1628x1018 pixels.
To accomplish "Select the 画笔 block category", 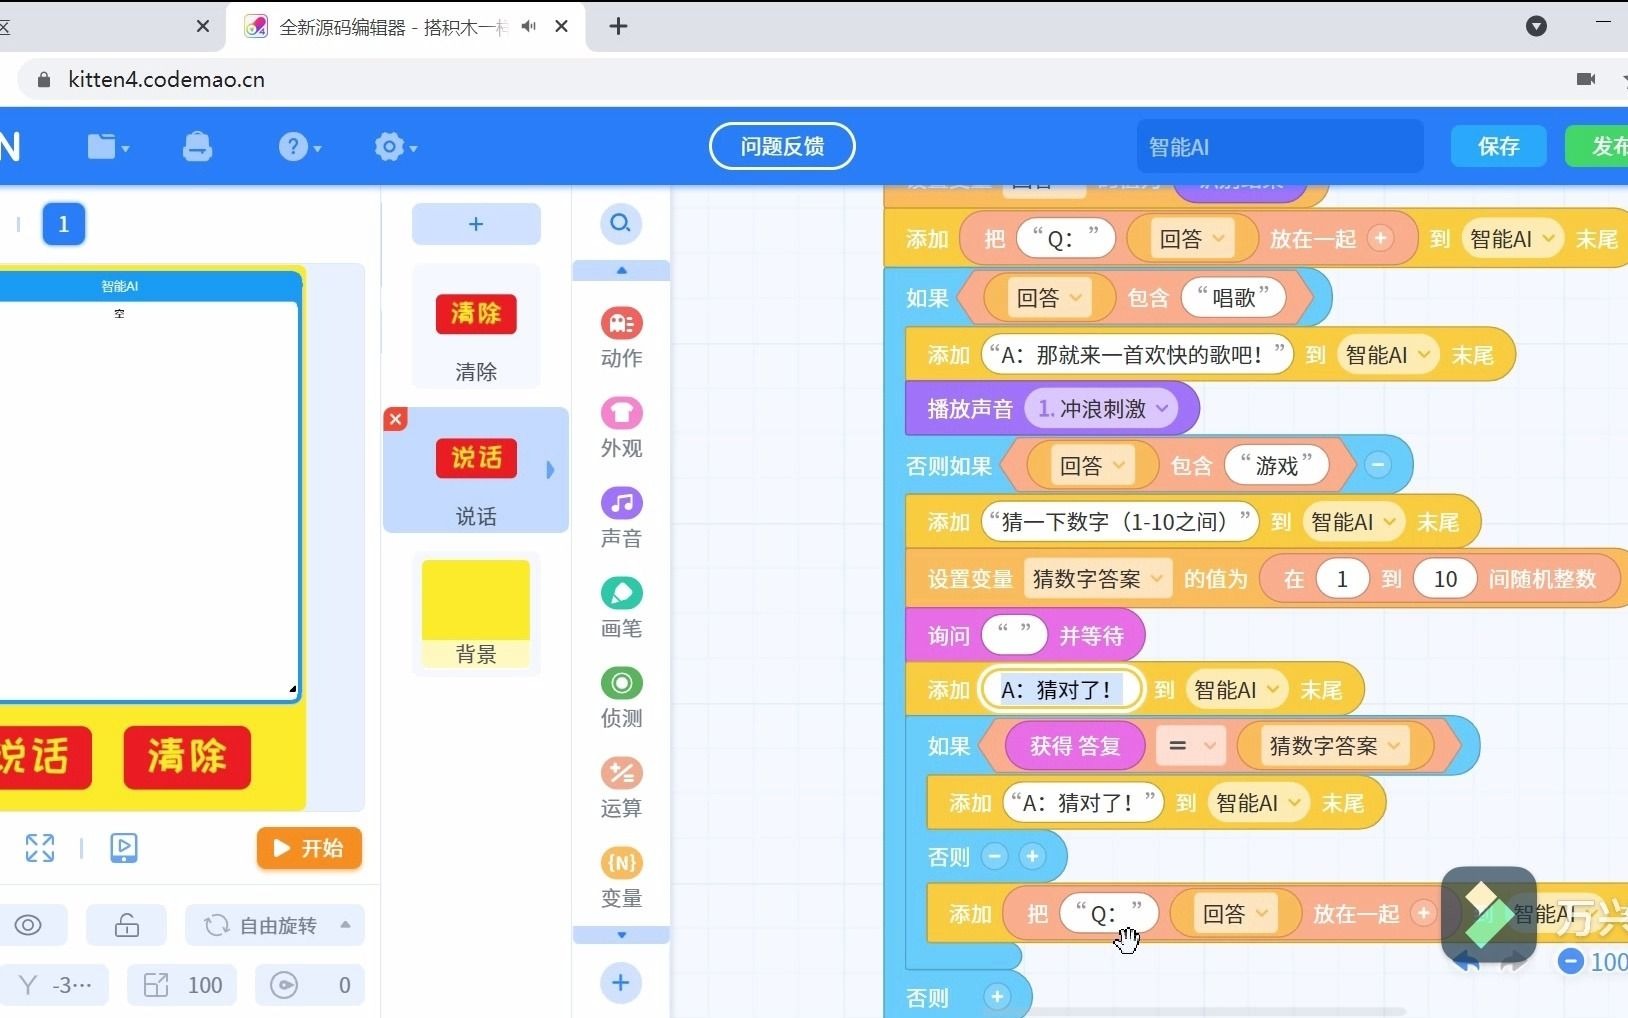I will pyautogui.click(x=621, y=608).
